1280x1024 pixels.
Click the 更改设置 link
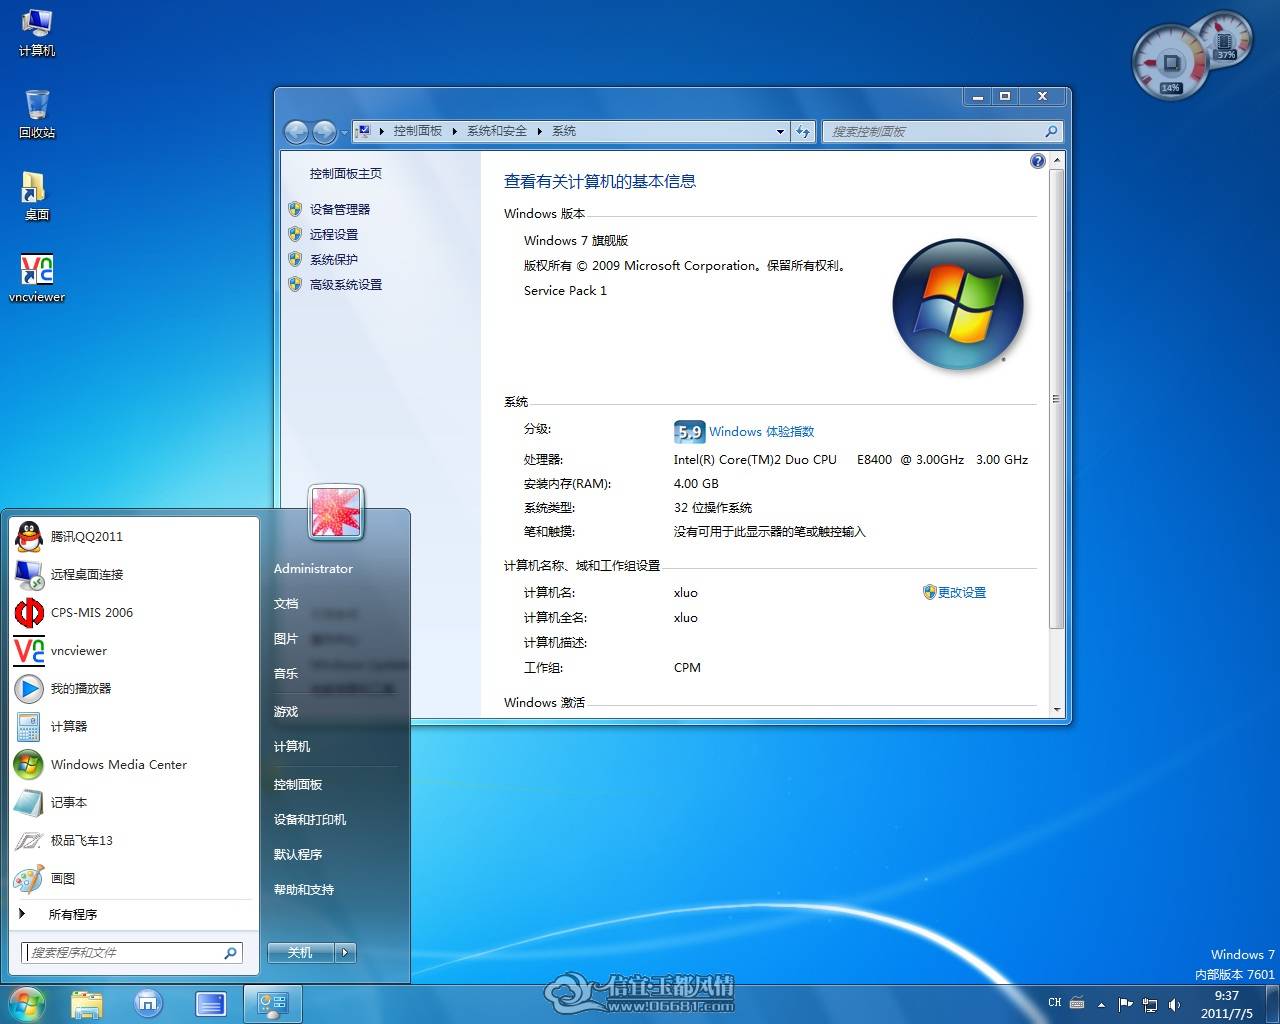[962, 592]
